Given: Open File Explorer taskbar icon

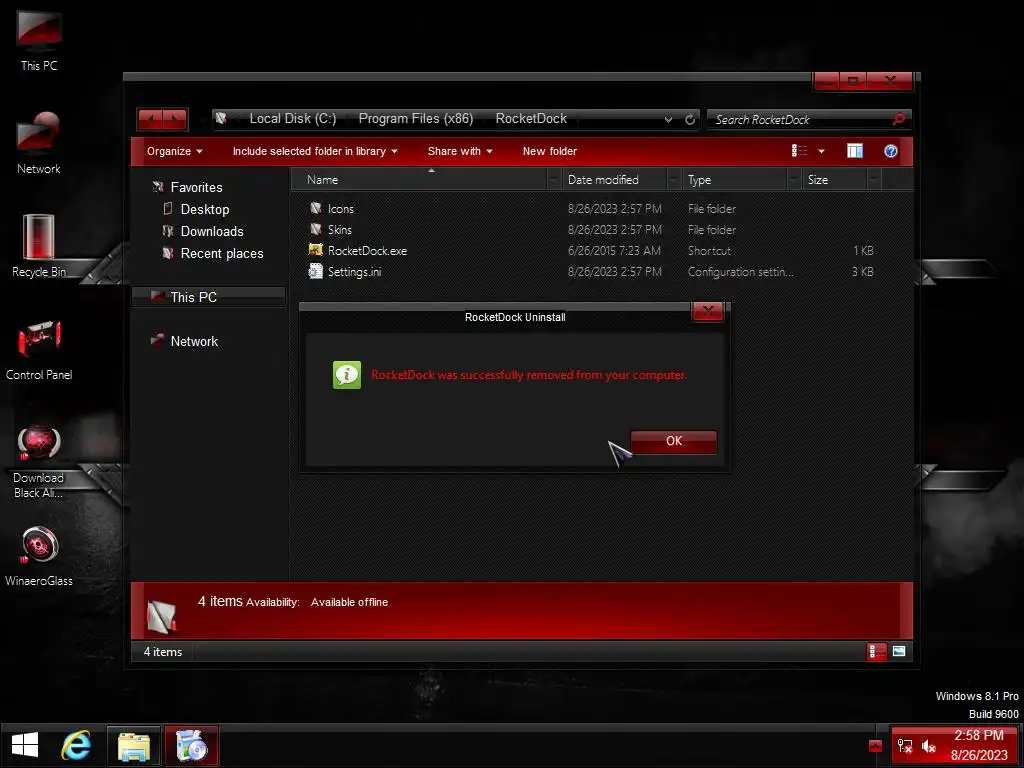Looking at the screenshot, I should coord(133,745).
